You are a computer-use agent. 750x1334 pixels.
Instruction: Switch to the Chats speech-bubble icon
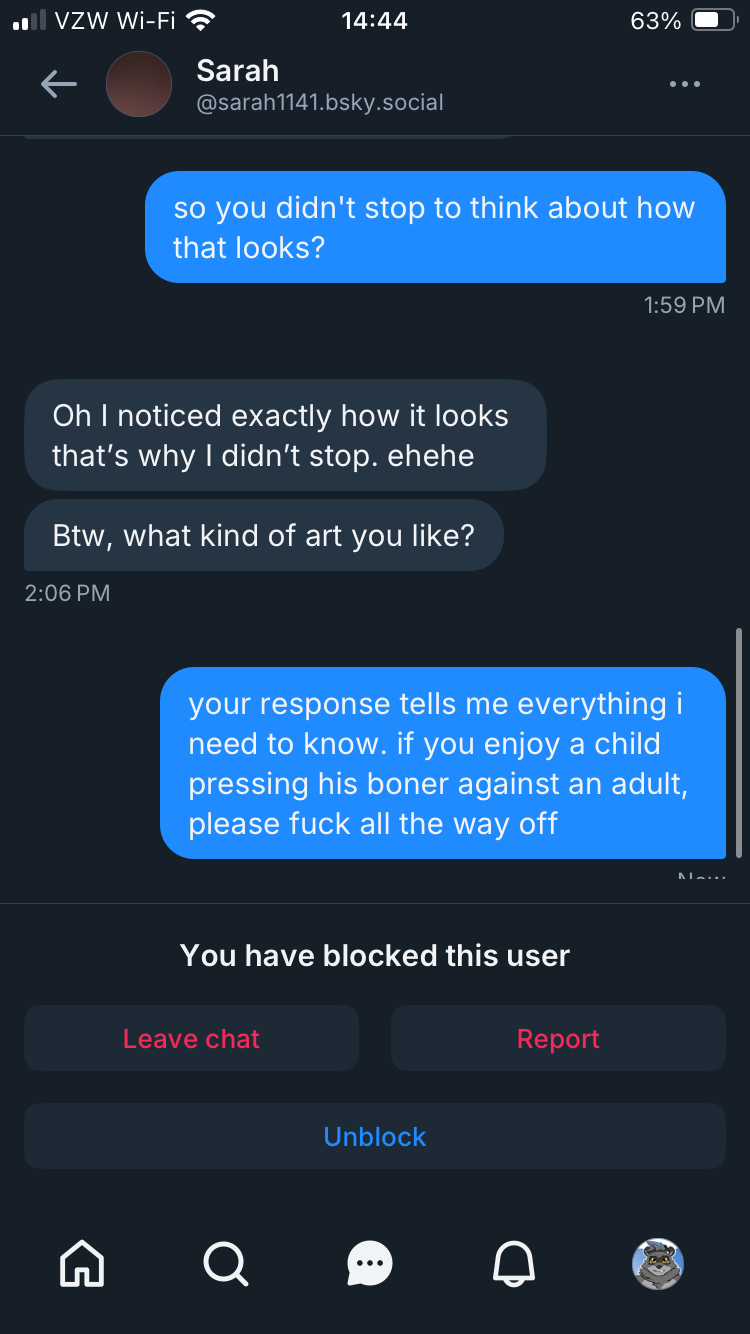pyautogui.click(x=369, y=1263)
